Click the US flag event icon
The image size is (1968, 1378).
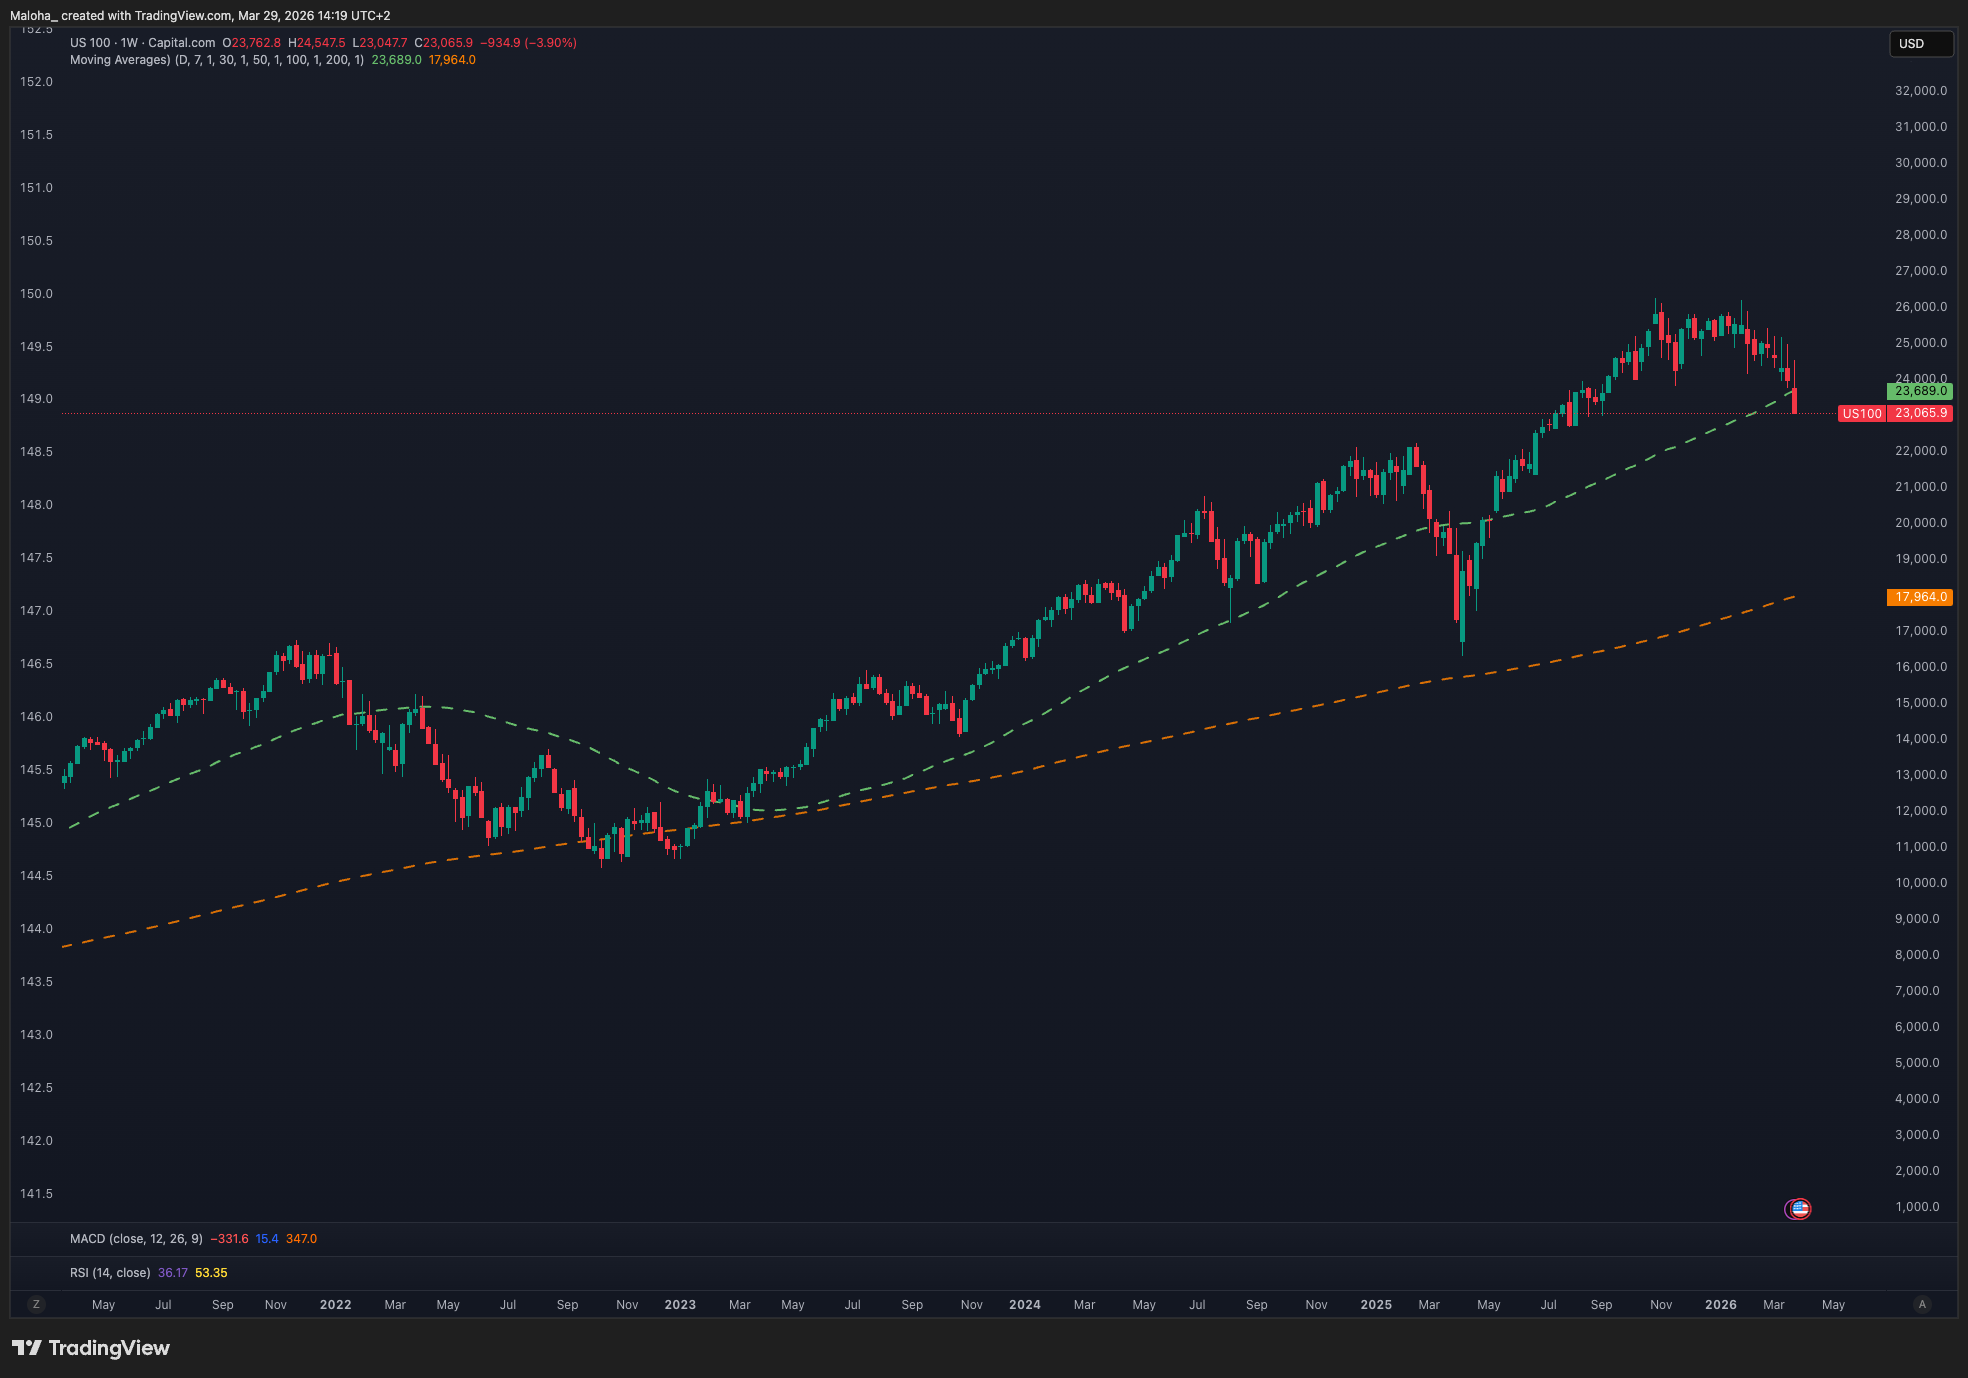tap(1799, 1209)
